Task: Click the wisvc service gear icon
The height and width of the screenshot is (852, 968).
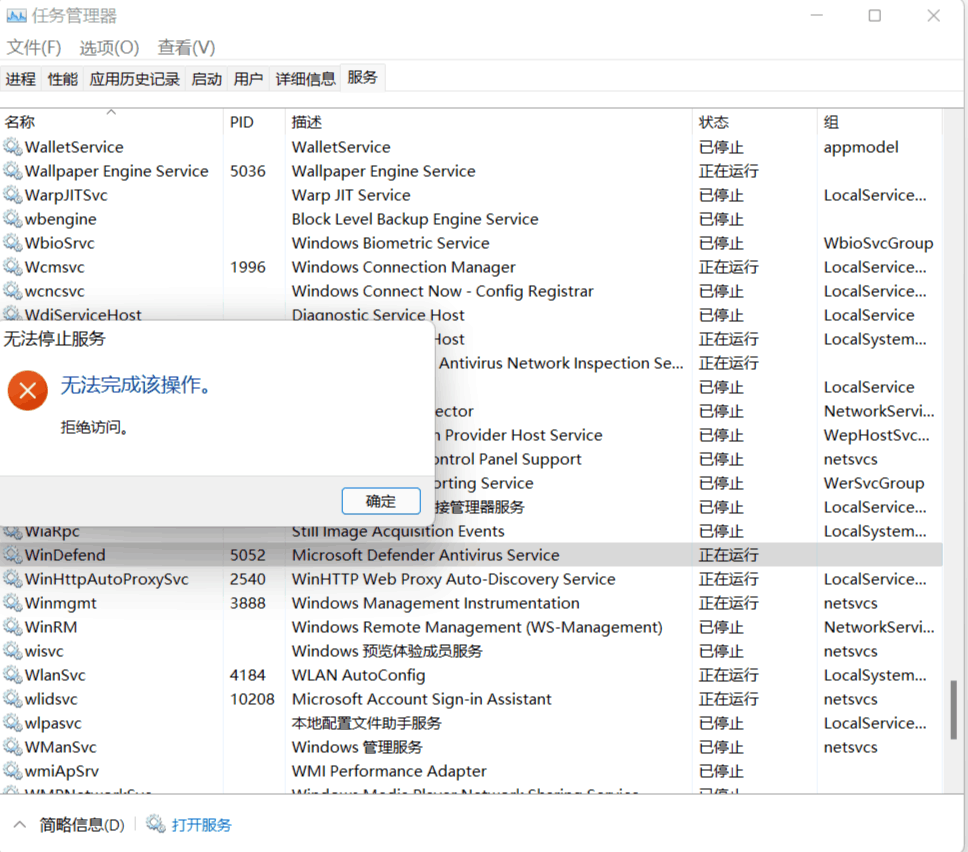Action: 13,651
